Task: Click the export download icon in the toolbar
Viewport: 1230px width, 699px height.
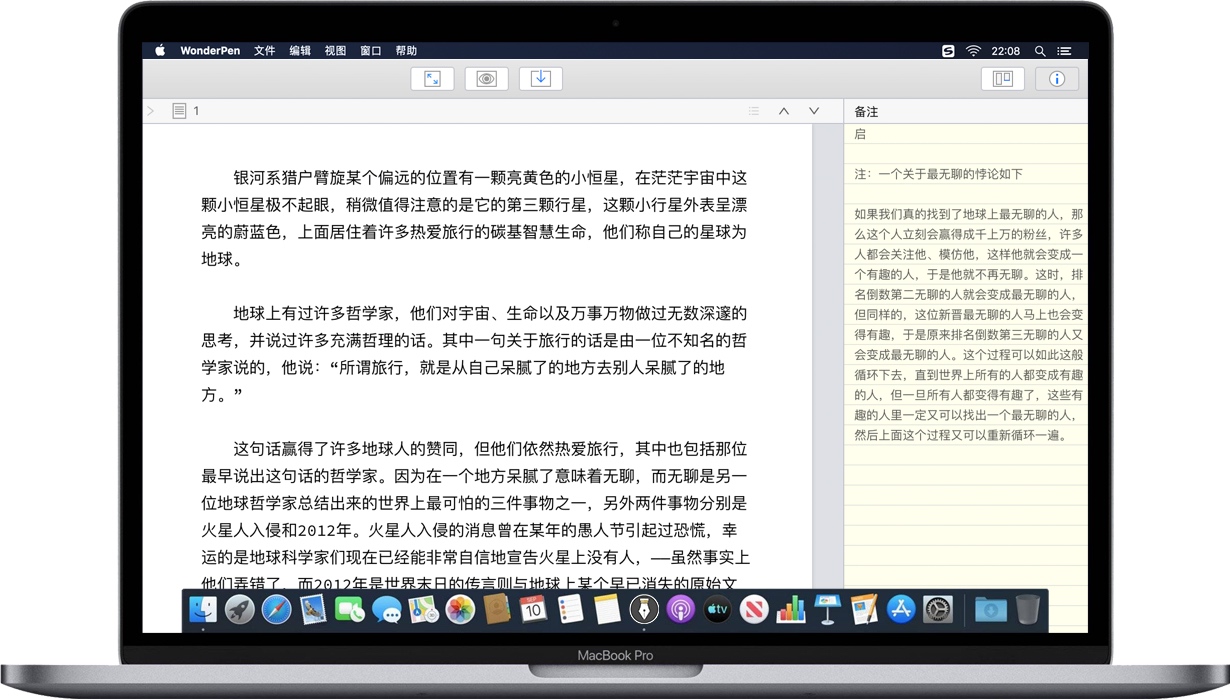Action: coord(540,78)
